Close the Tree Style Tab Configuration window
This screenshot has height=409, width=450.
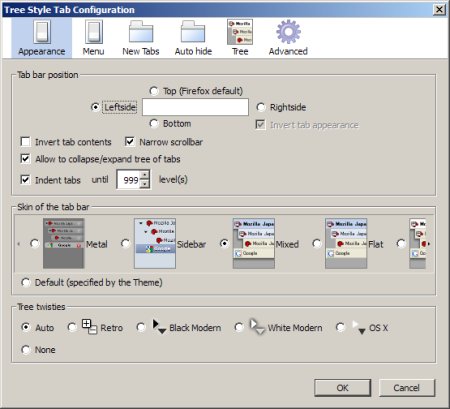pyautogui.click(x=439, y=10)
